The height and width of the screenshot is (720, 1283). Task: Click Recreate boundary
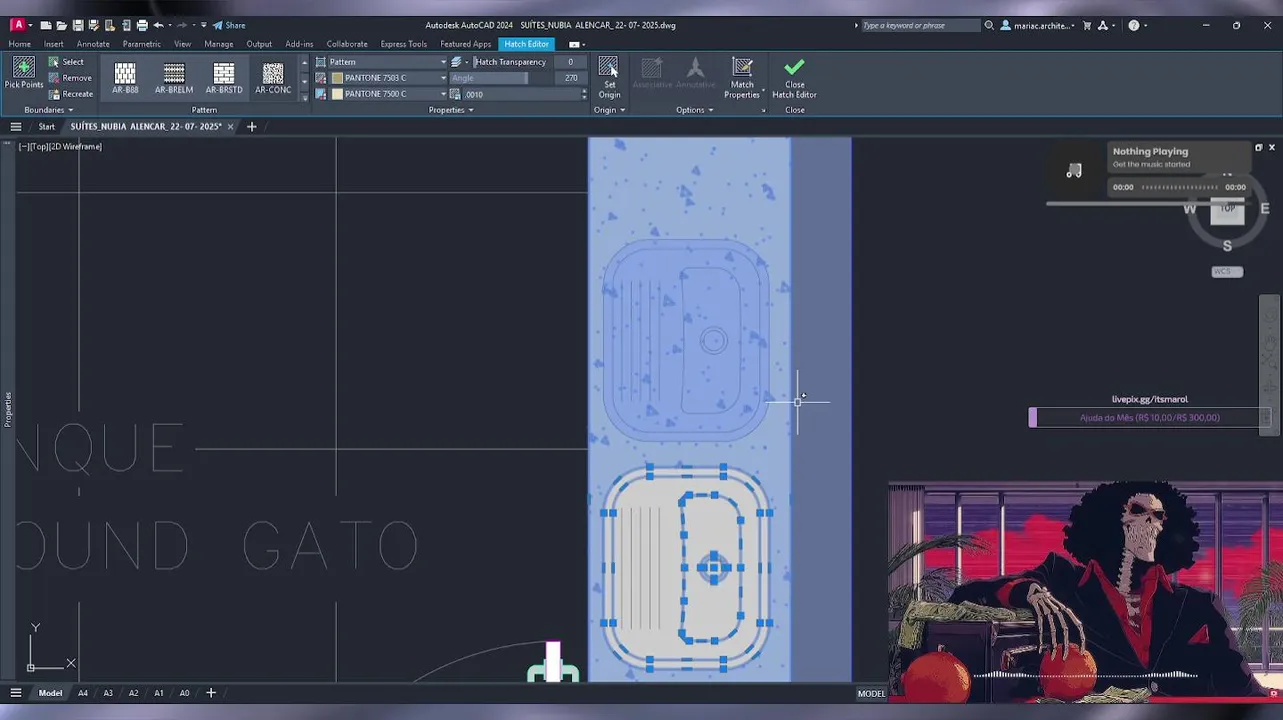tap(70, 94)
